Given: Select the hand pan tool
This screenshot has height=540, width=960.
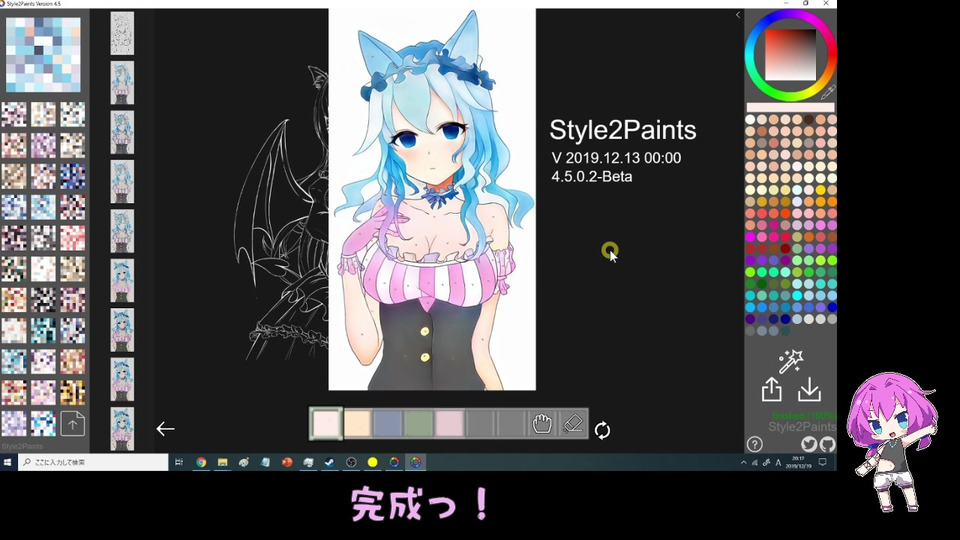Looking at the screenshot, I should click(542, 424).
